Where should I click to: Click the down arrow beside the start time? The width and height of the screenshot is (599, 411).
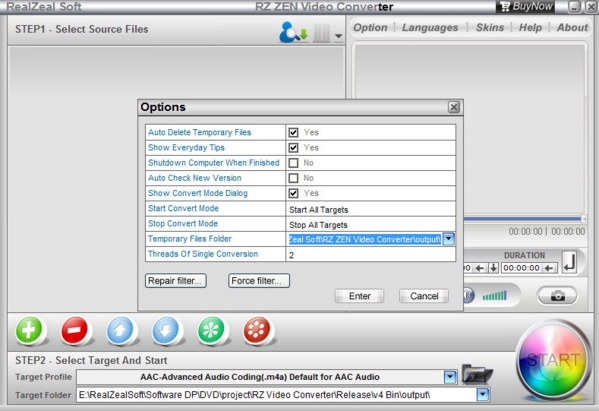tap(494, 268)
